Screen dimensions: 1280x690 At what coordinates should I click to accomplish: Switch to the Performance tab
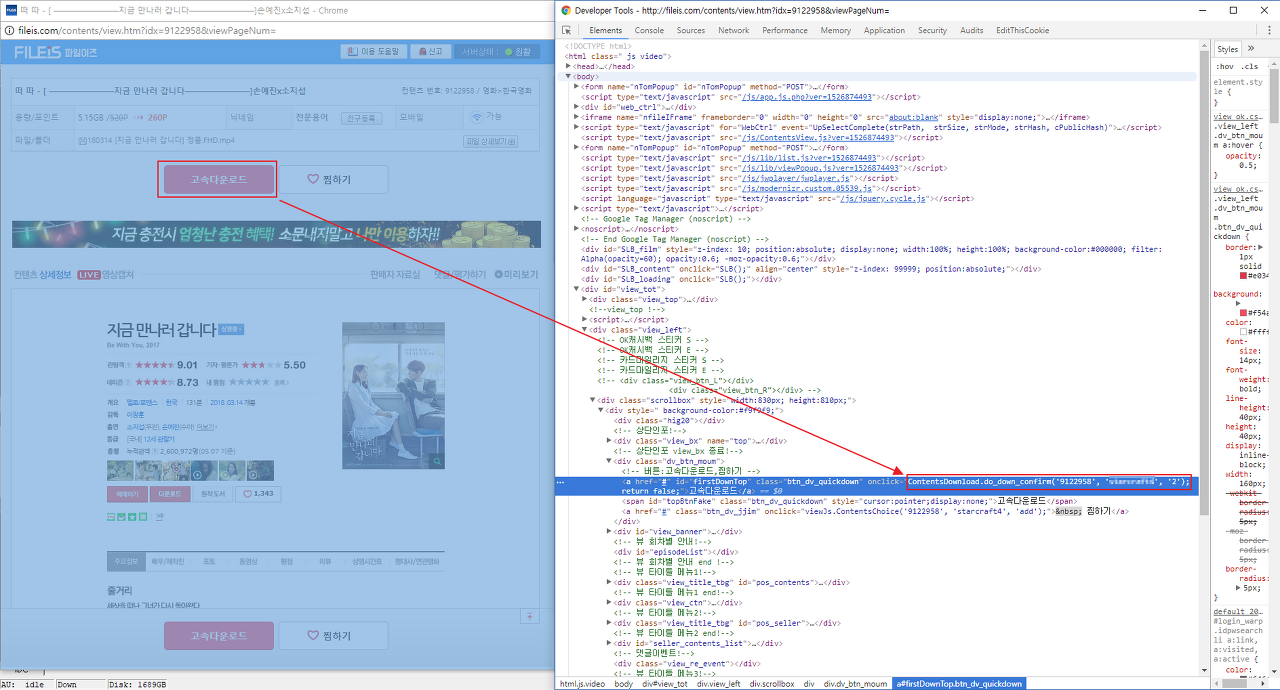point(785,30)
